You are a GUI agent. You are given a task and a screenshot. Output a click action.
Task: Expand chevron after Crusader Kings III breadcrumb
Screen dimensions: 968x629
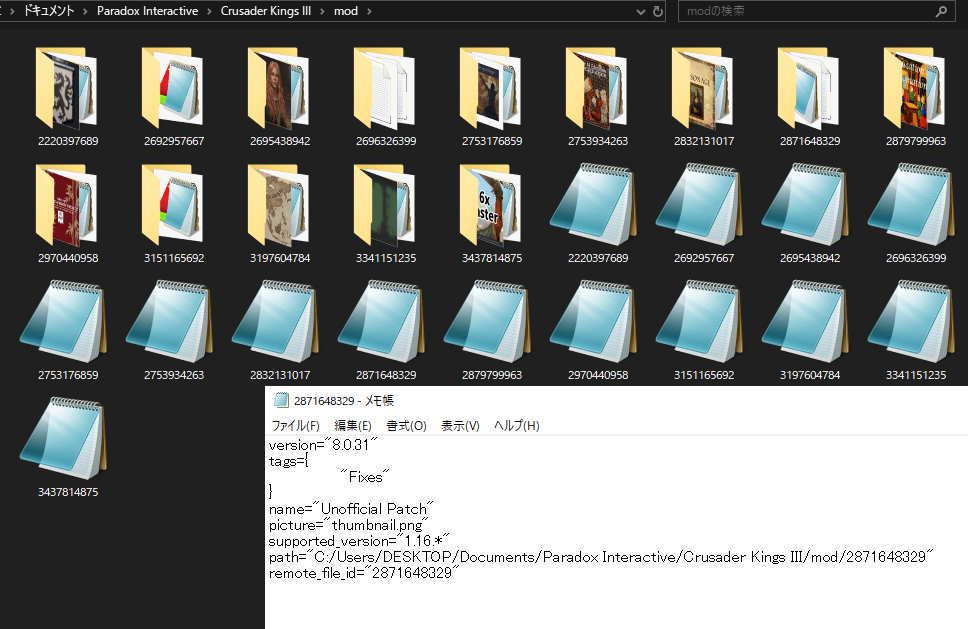[x=322, y=11]
